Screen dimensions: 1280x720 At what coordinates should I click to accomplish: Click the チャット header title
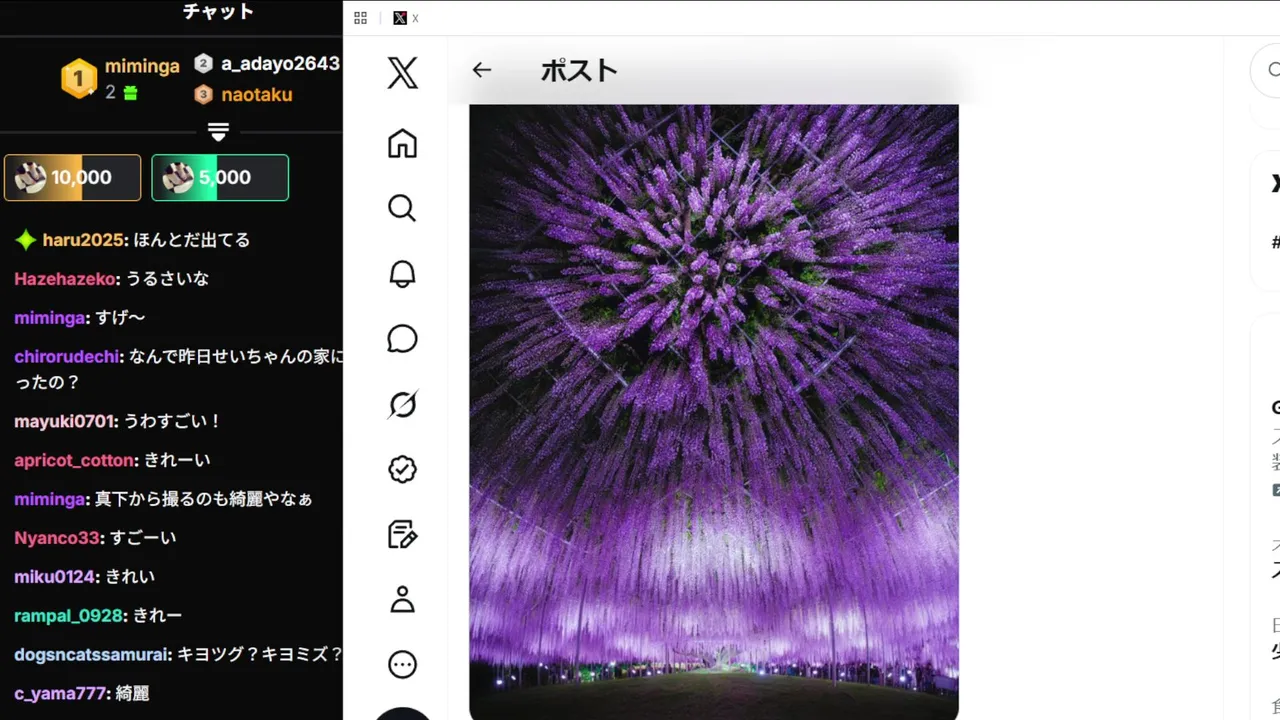pyautogui.click(x=218, y=12)
